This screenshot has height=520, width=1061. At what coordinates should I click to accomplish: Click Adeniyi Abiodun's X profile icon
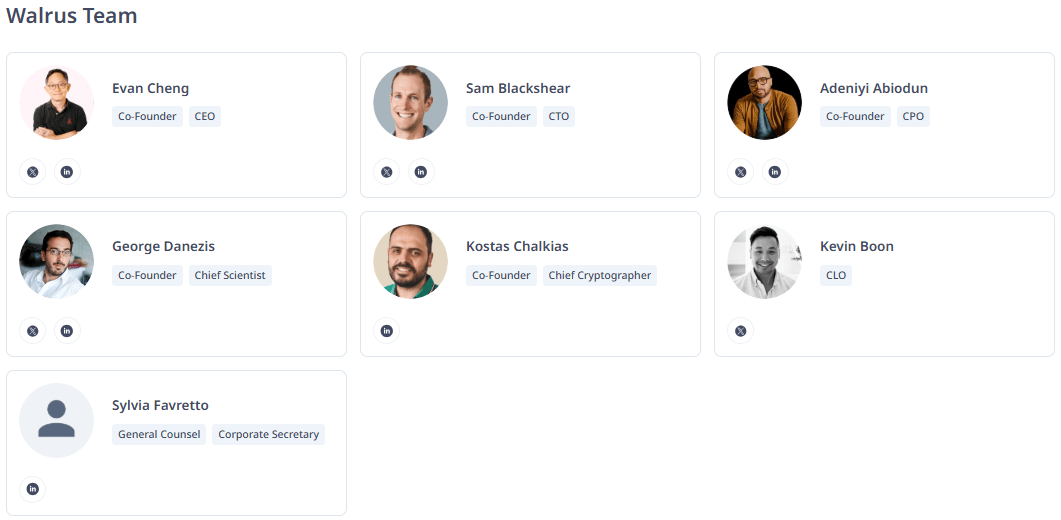coord(741,172)
